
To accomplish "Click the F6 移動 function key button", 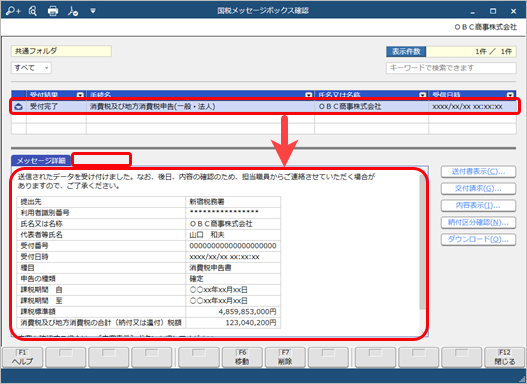I will tap(242, 357).
